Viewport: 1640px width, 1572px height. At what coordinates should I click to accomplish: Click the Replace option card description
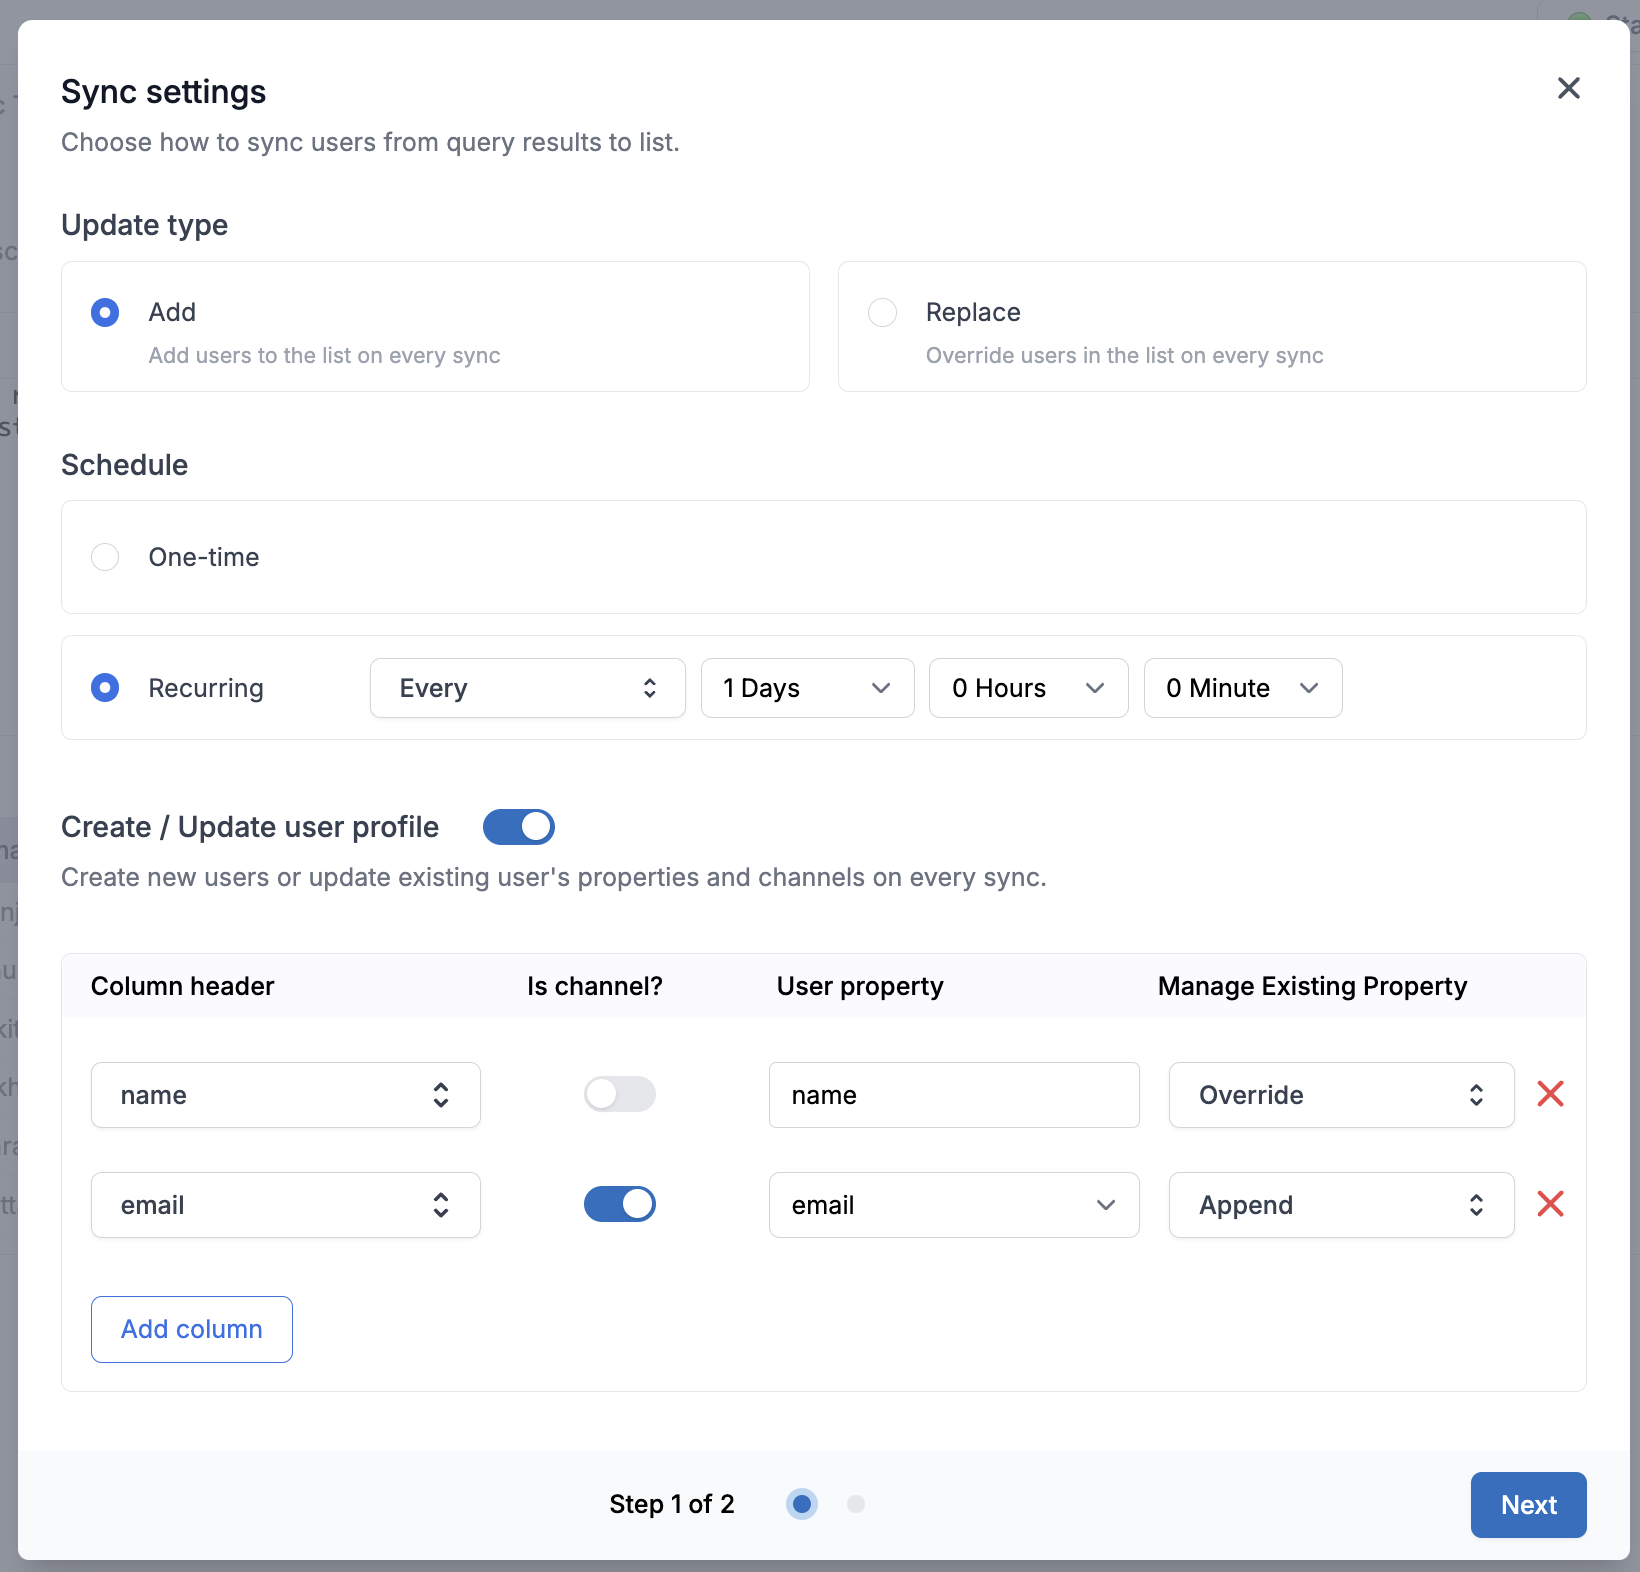coord(1125,356)
